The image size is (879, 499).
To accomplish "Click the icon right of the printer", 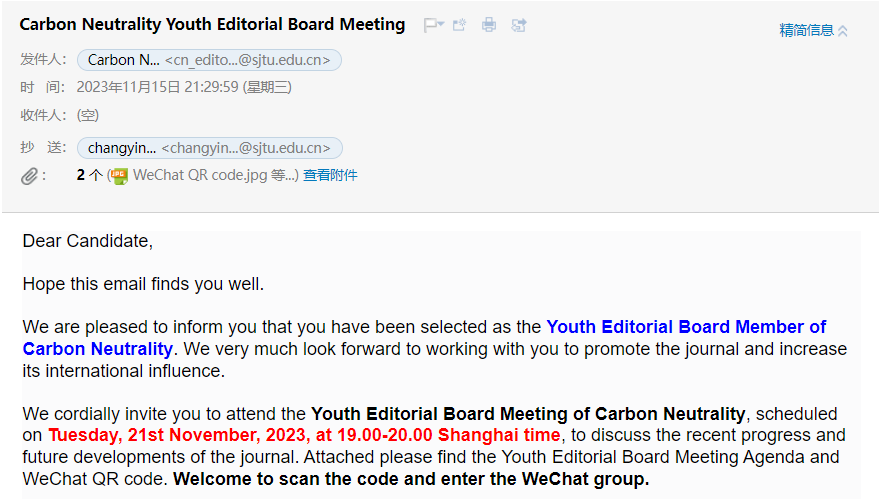I will [x=519, y=25].
